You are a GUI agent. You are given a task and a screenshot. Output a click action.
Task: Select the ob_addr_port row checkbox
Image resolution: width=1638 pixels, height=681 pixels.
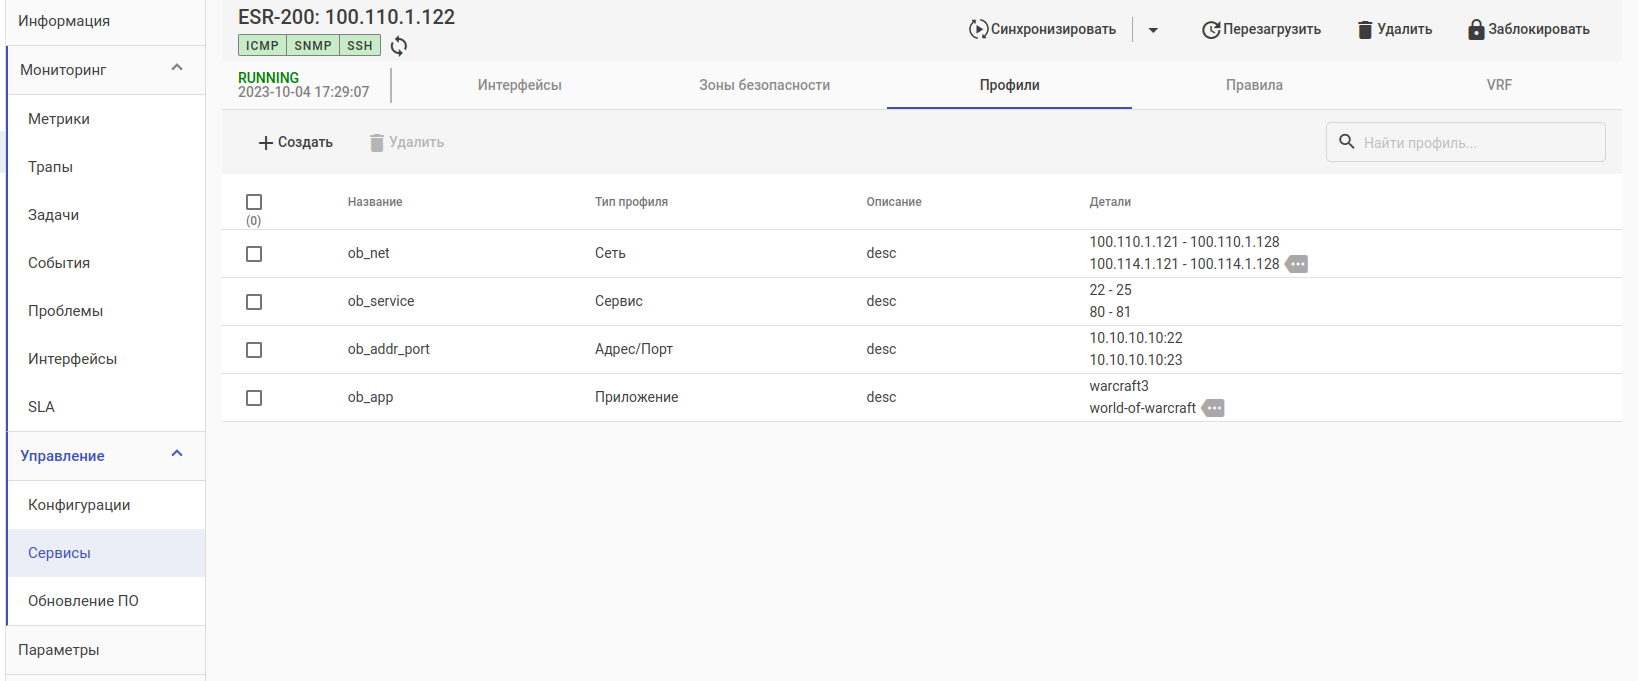[x=254, y=350]
